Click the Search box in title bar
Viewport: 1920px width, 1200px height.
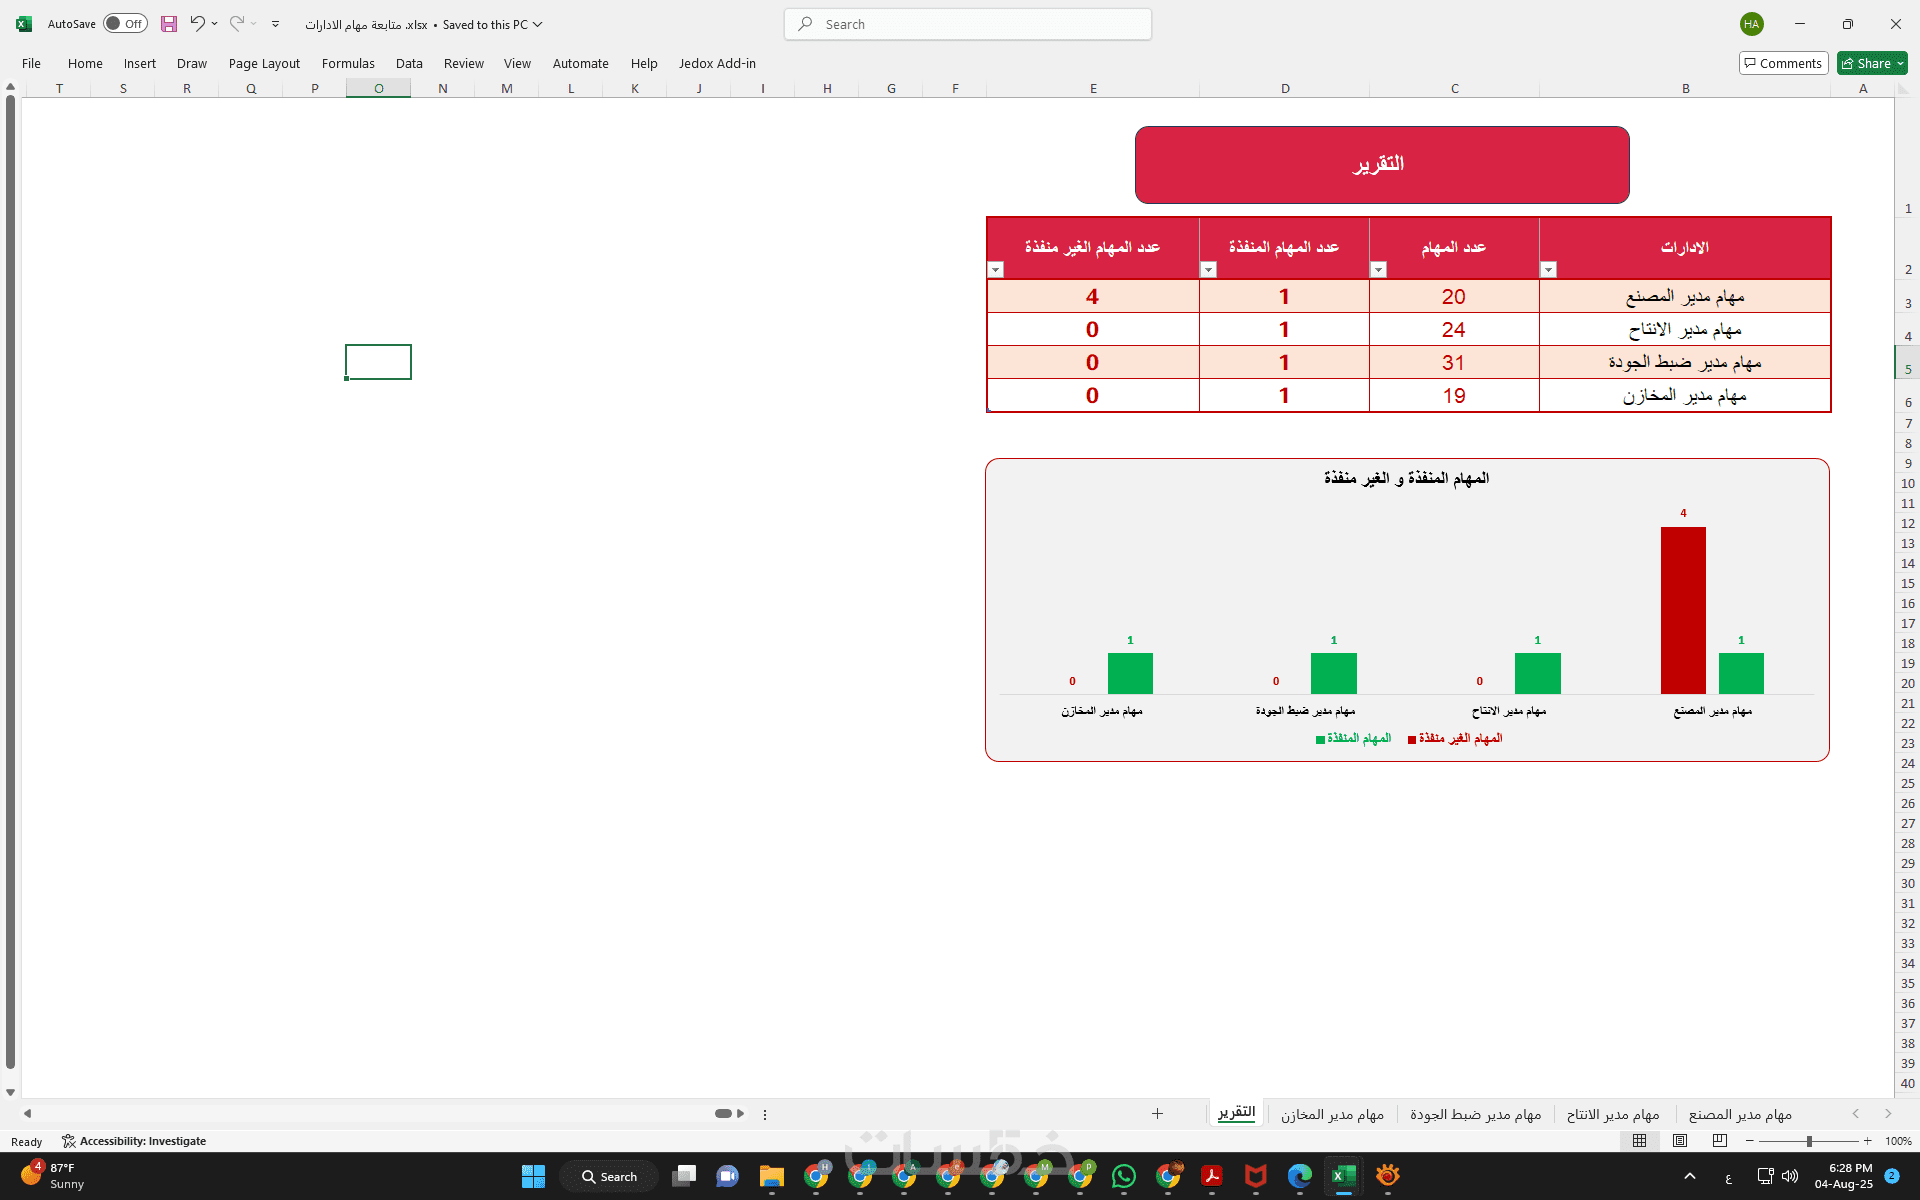pos(967,24)
